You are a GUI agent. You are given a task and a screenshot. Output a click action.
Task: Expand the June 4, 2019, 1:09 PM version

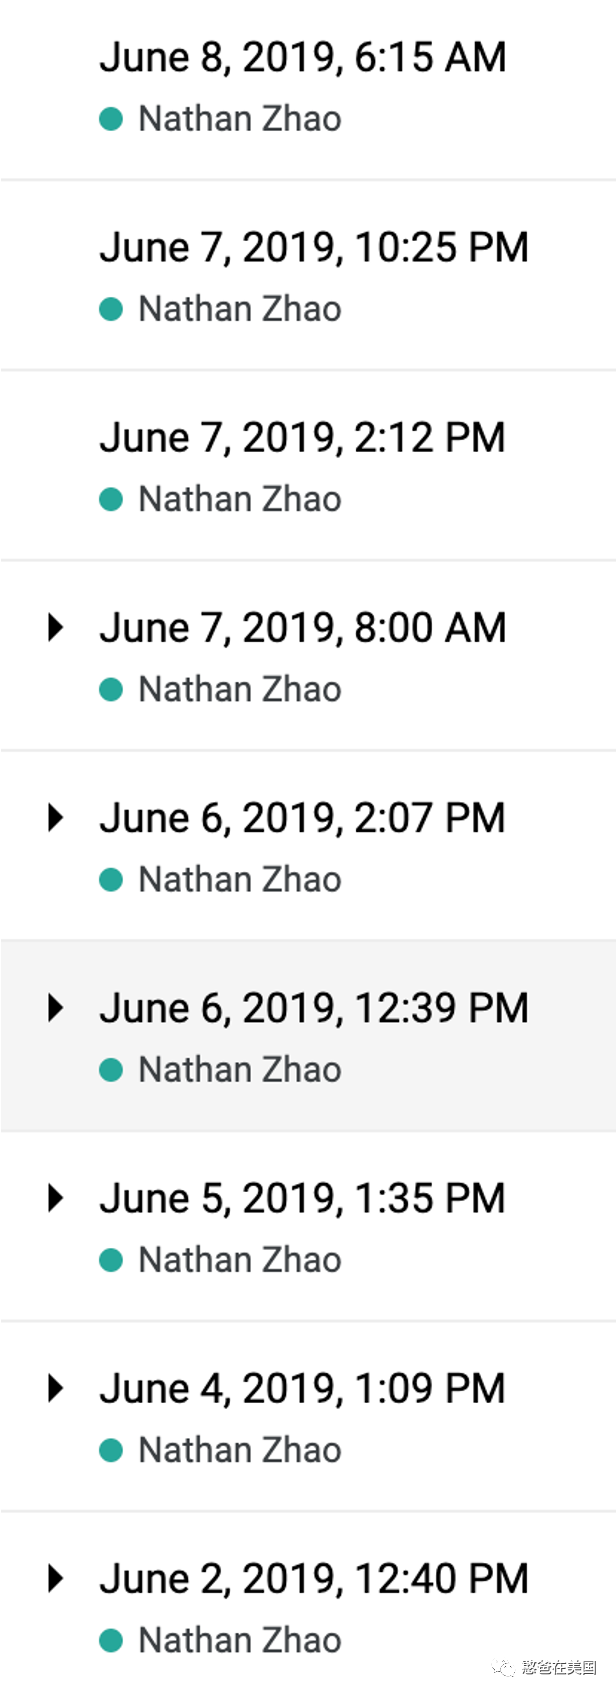56,1388
